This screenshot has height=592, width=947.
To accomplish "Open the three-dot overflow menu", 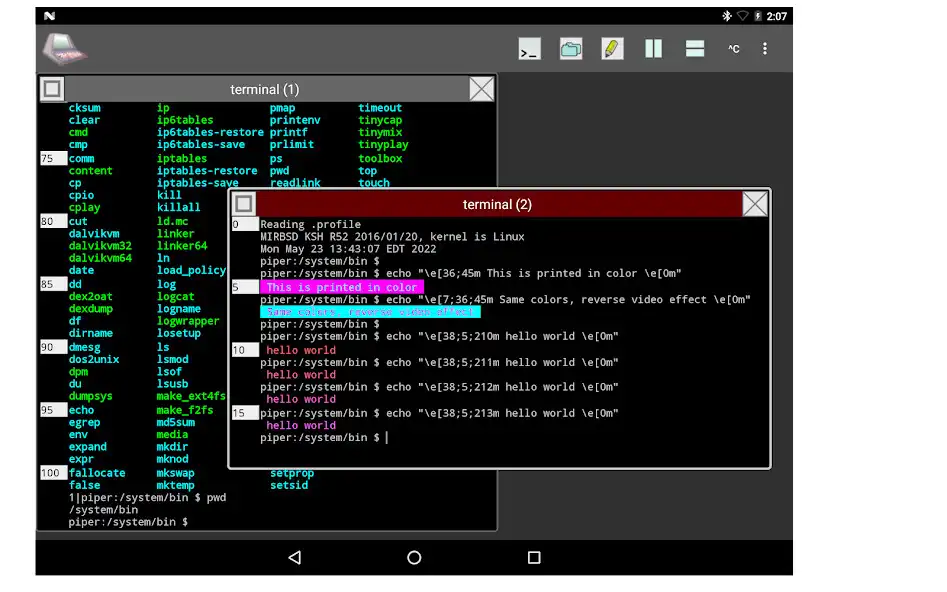I will (765, 49).
